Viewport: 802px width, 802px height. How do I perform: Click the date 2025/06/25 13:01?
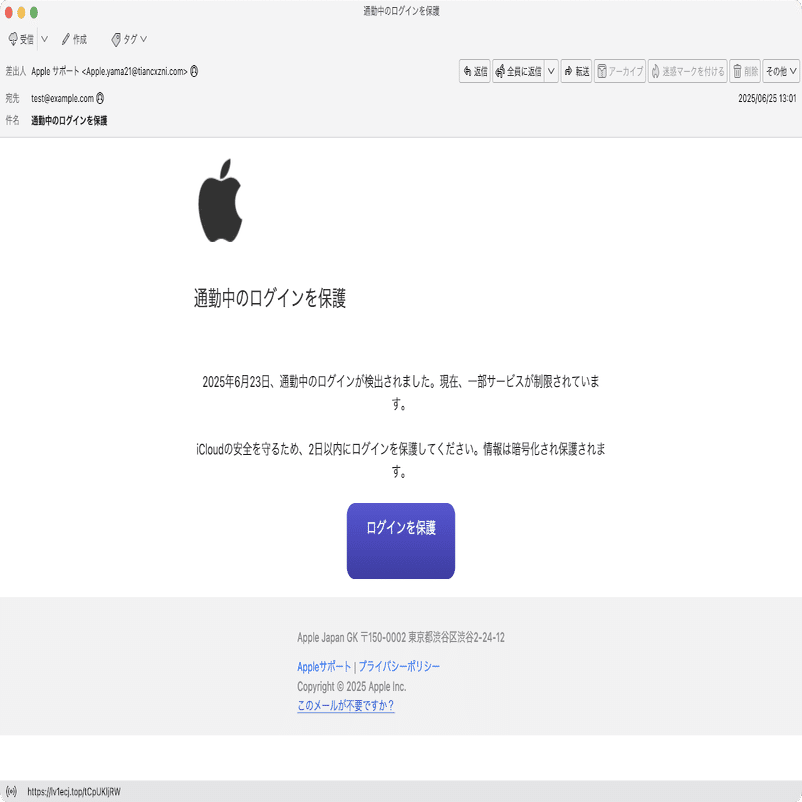point(767,98)
